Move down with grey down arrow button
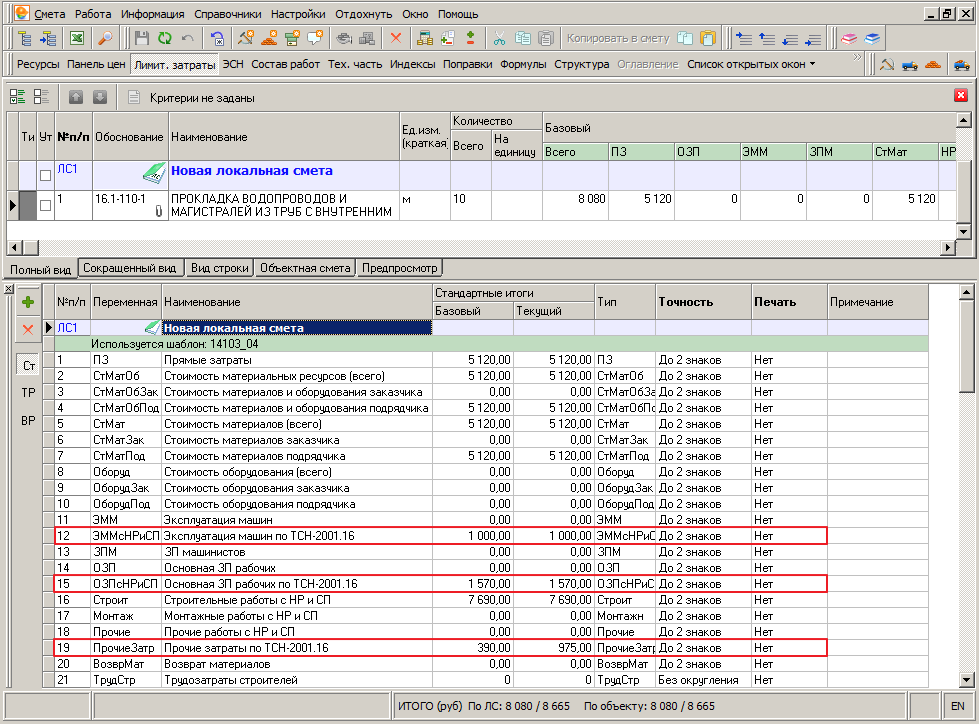 [x=100, y=97]
